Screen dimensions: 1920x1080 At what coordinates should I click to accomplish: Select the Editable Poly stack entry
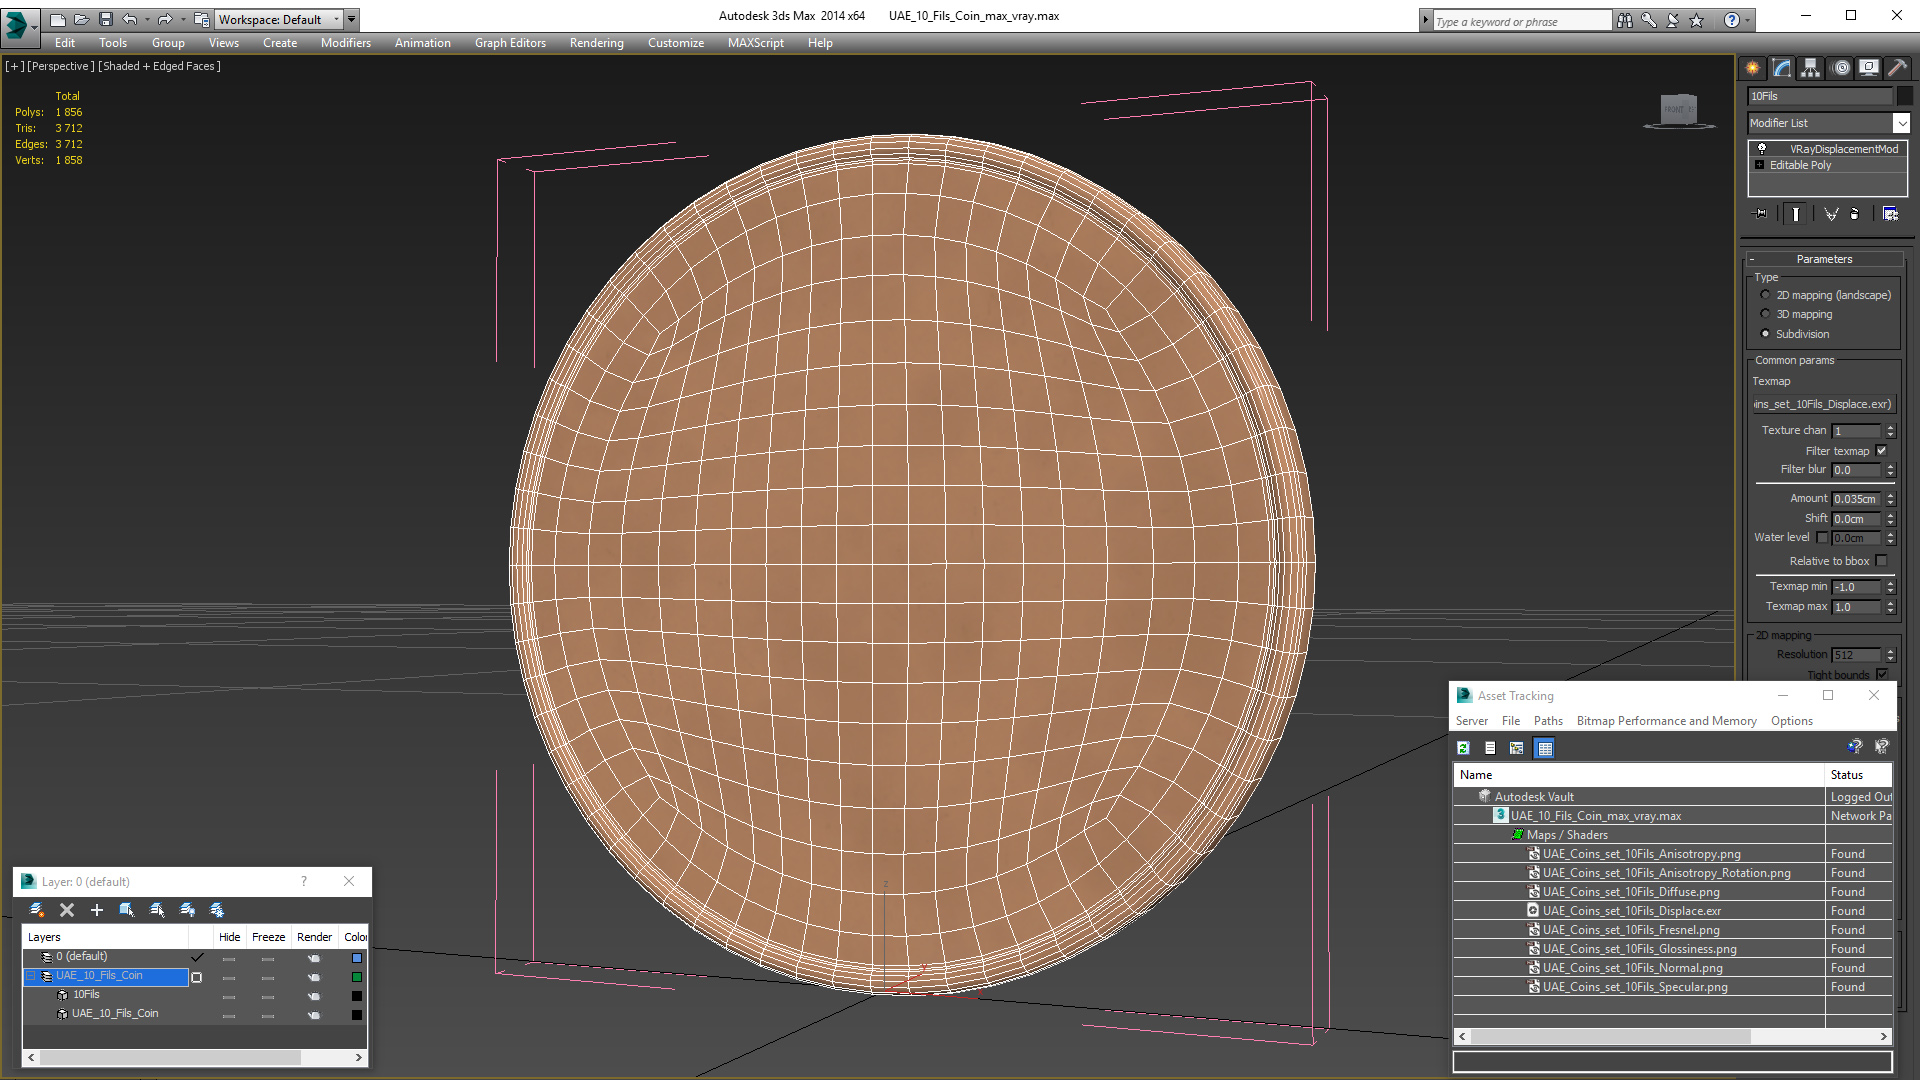coord(1800,165)
